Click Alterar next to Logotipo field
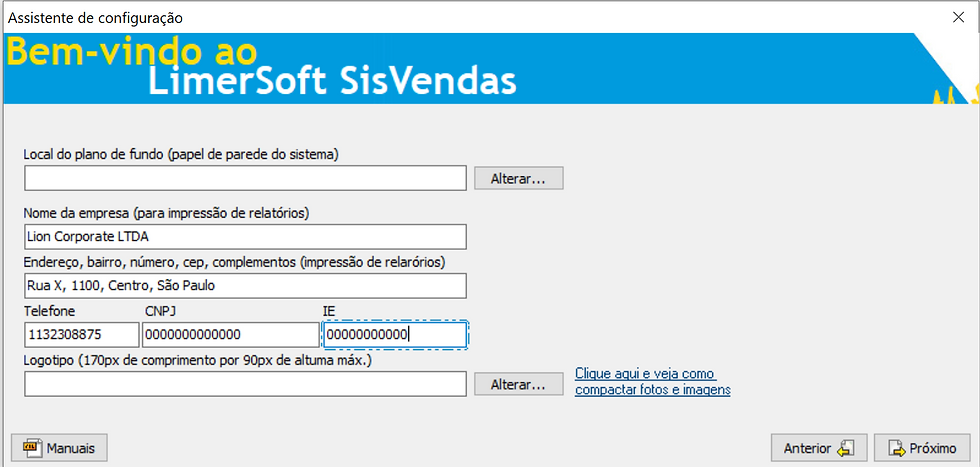Screen dimensions: 980x467 pyautogui.click(x=518, y=384)
